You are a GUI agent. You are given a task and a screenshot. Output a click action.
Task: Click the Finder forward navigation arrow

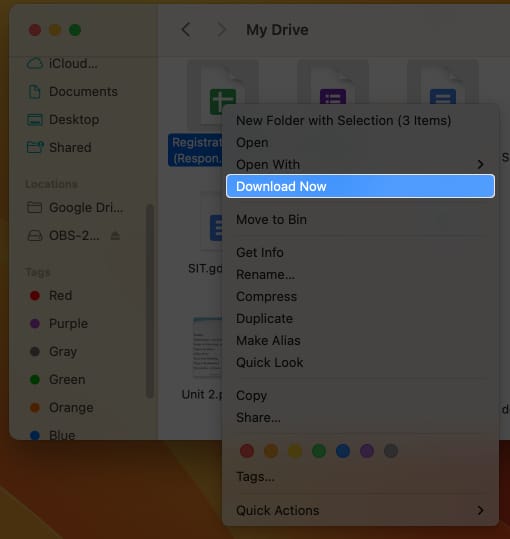click(222, 30)
